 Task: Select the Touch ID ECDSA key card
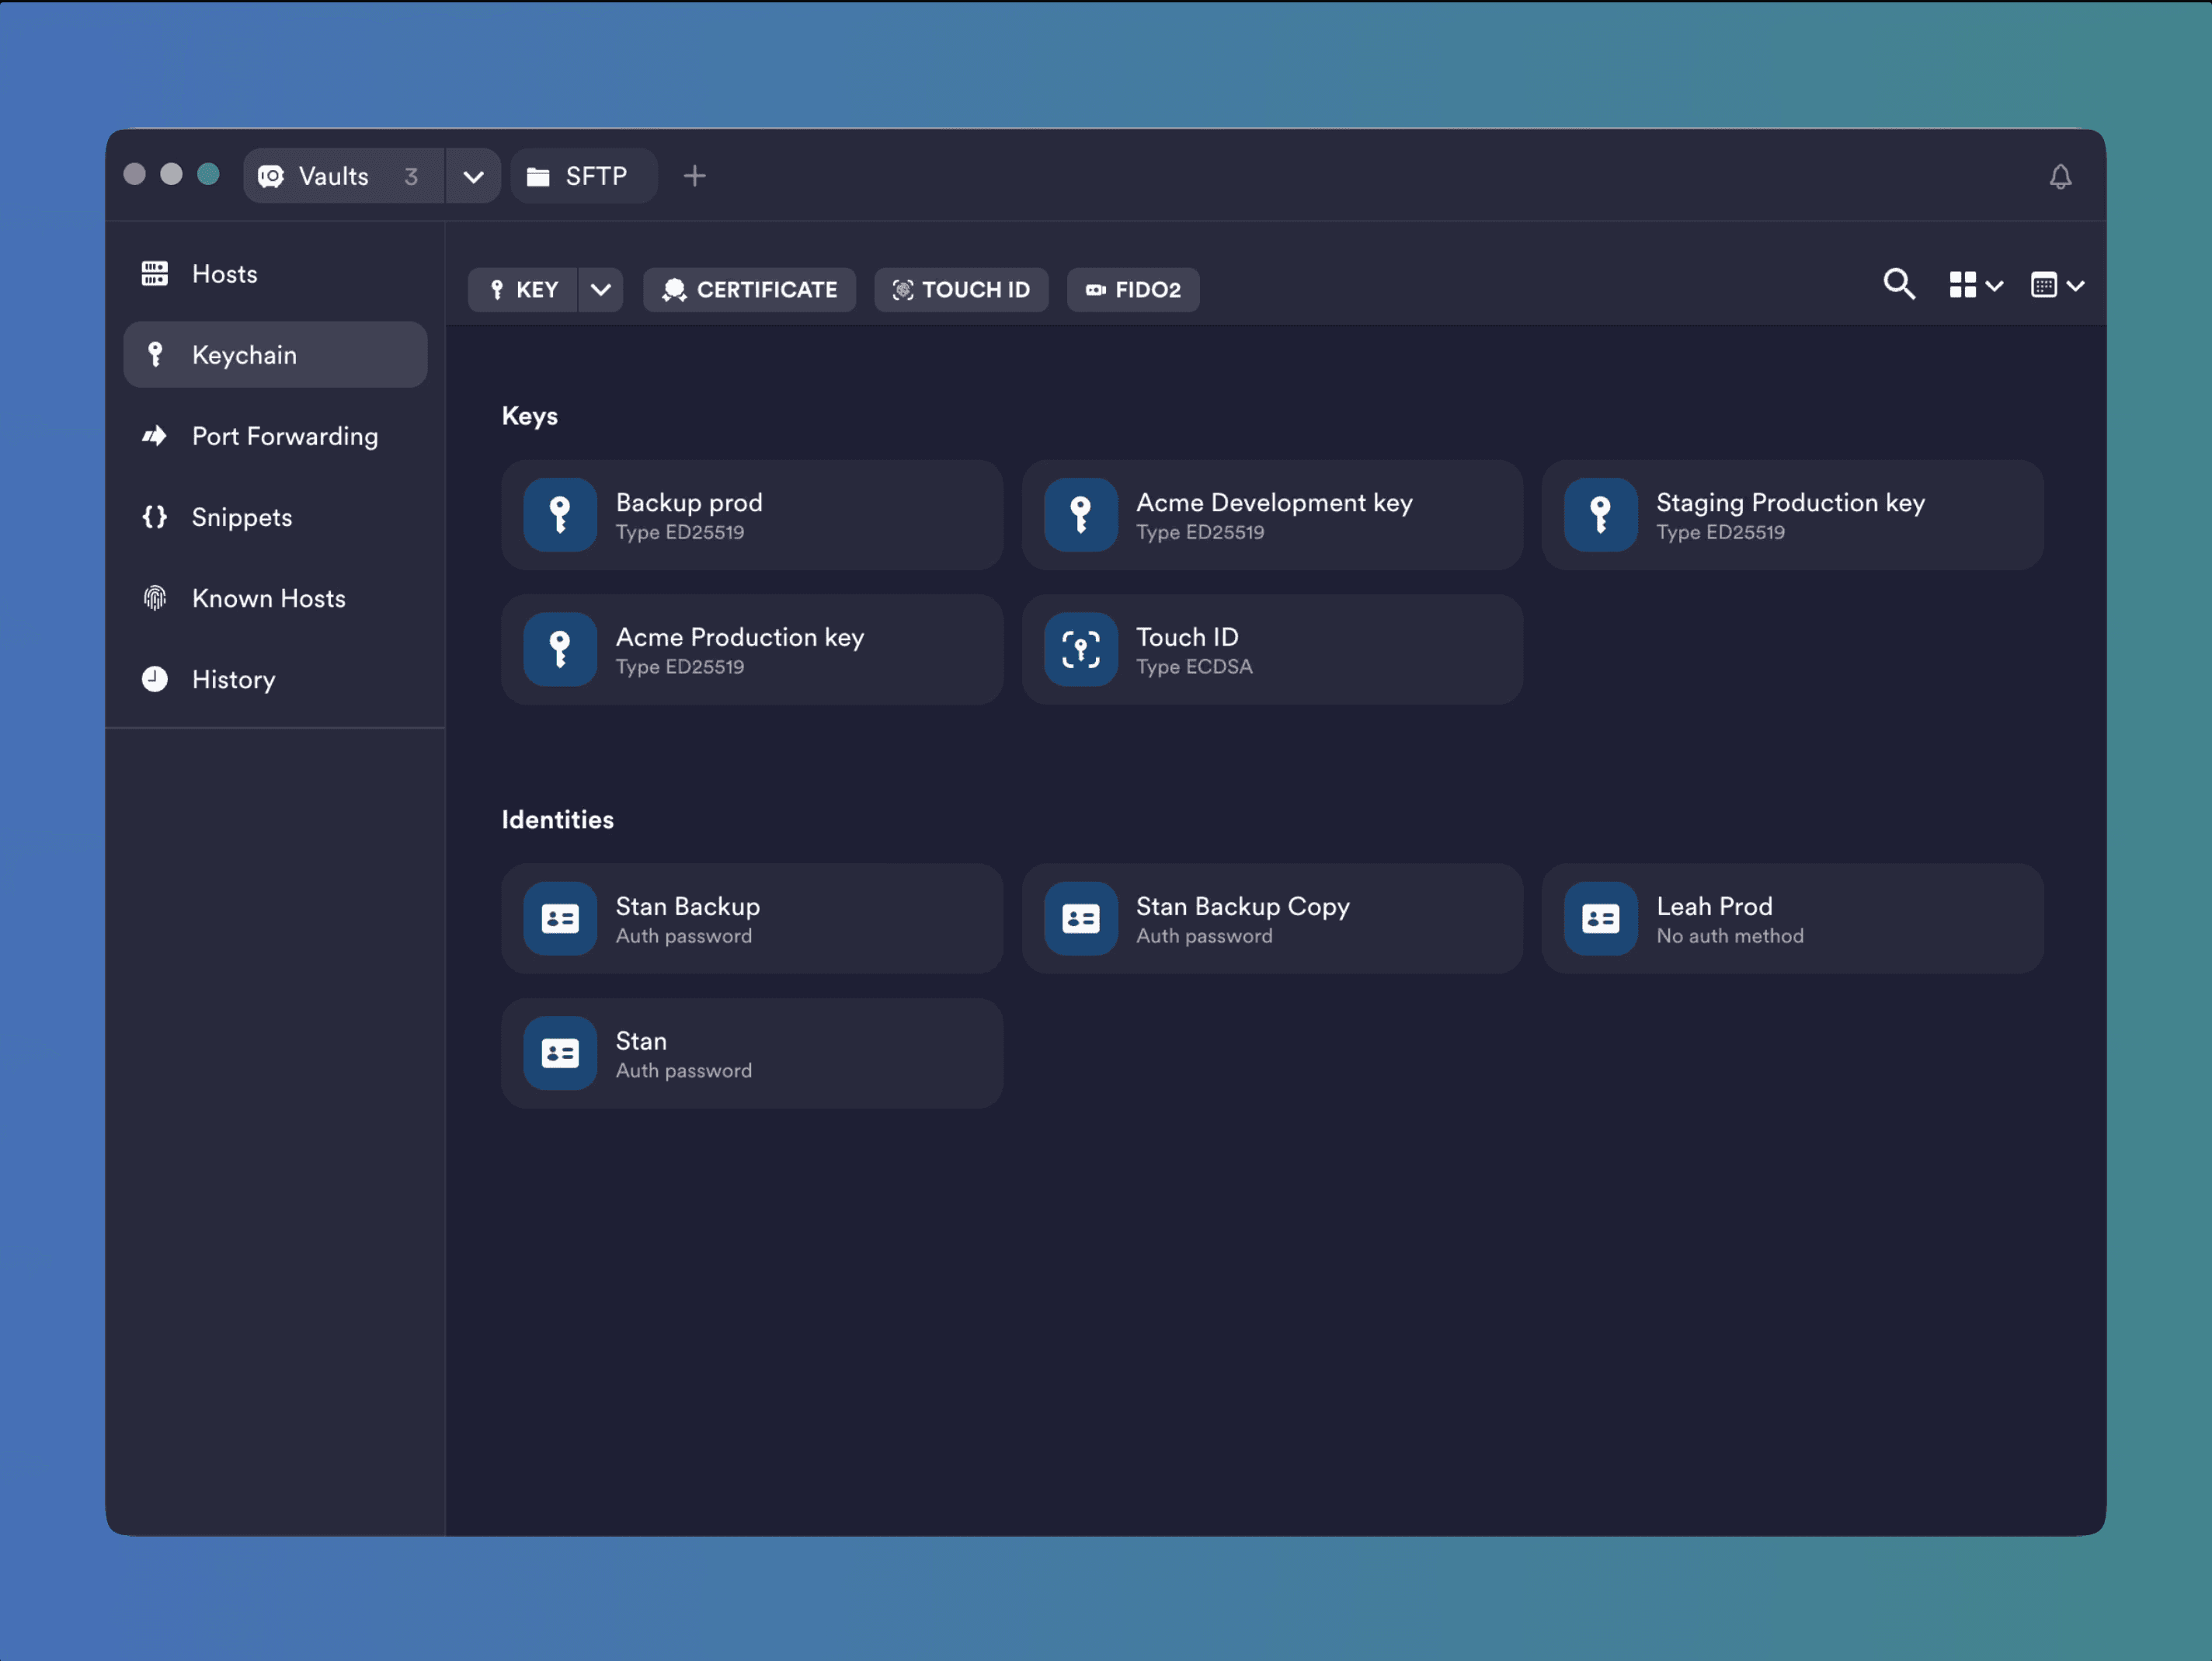1271,650
